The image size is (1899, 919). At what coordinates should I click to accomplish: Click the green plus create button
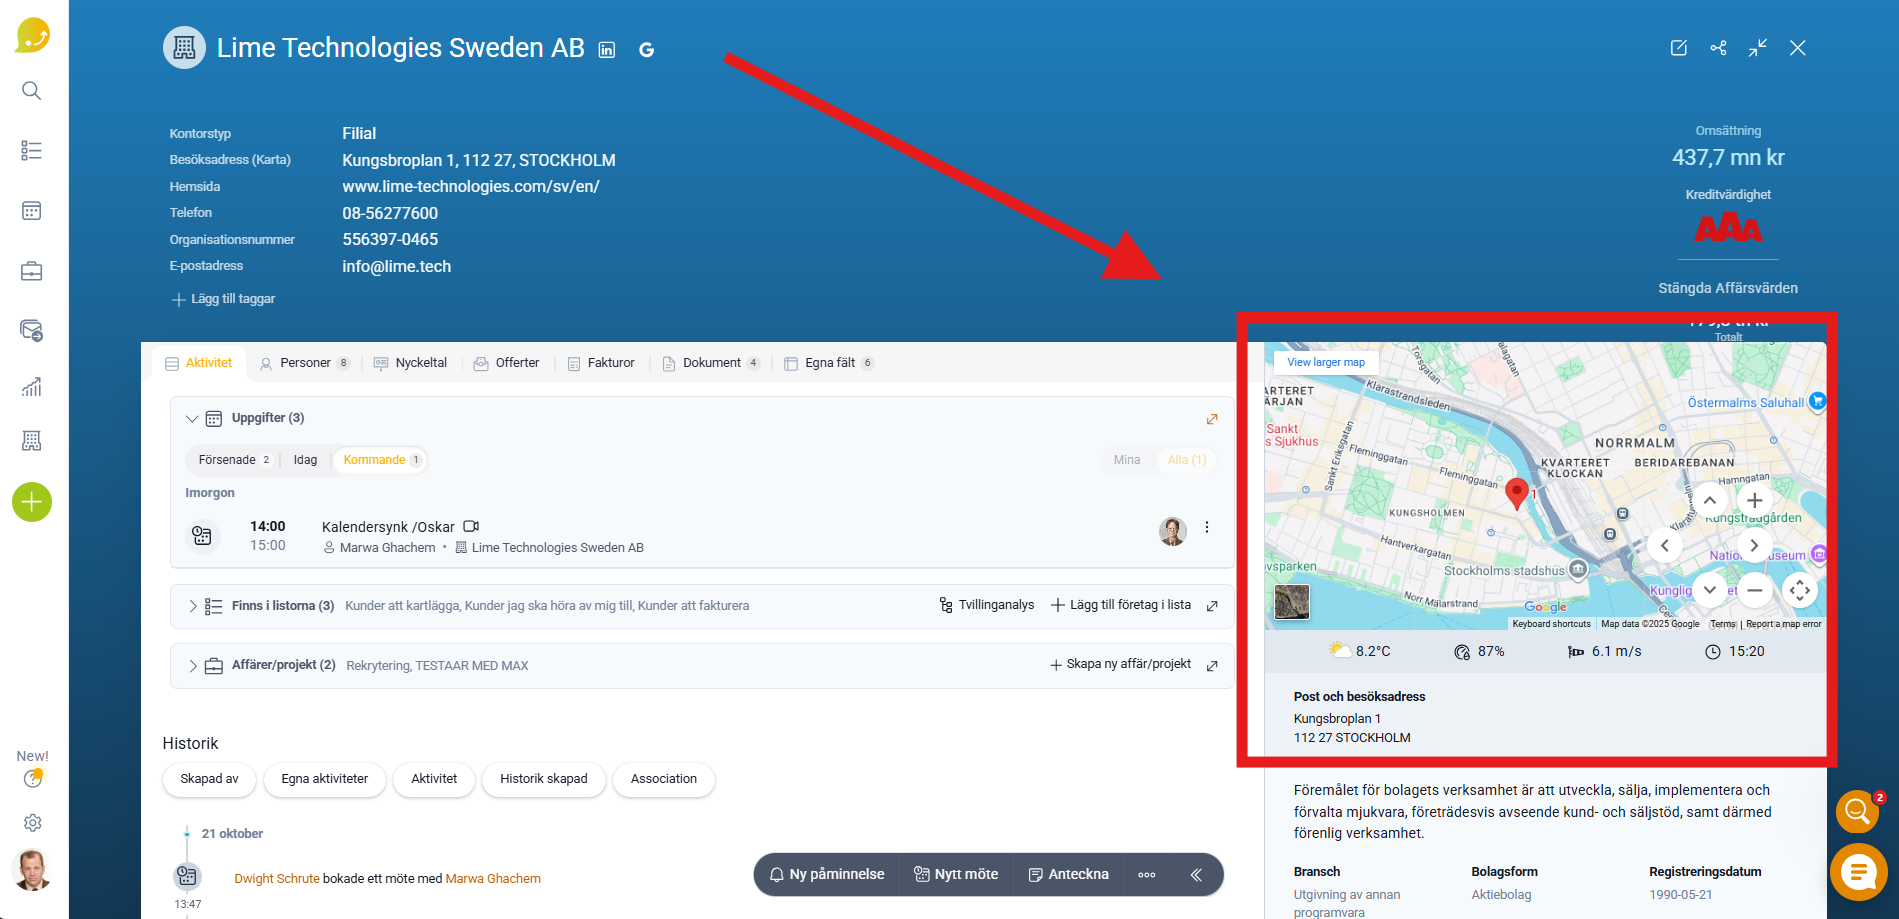[x=32, y=502]
